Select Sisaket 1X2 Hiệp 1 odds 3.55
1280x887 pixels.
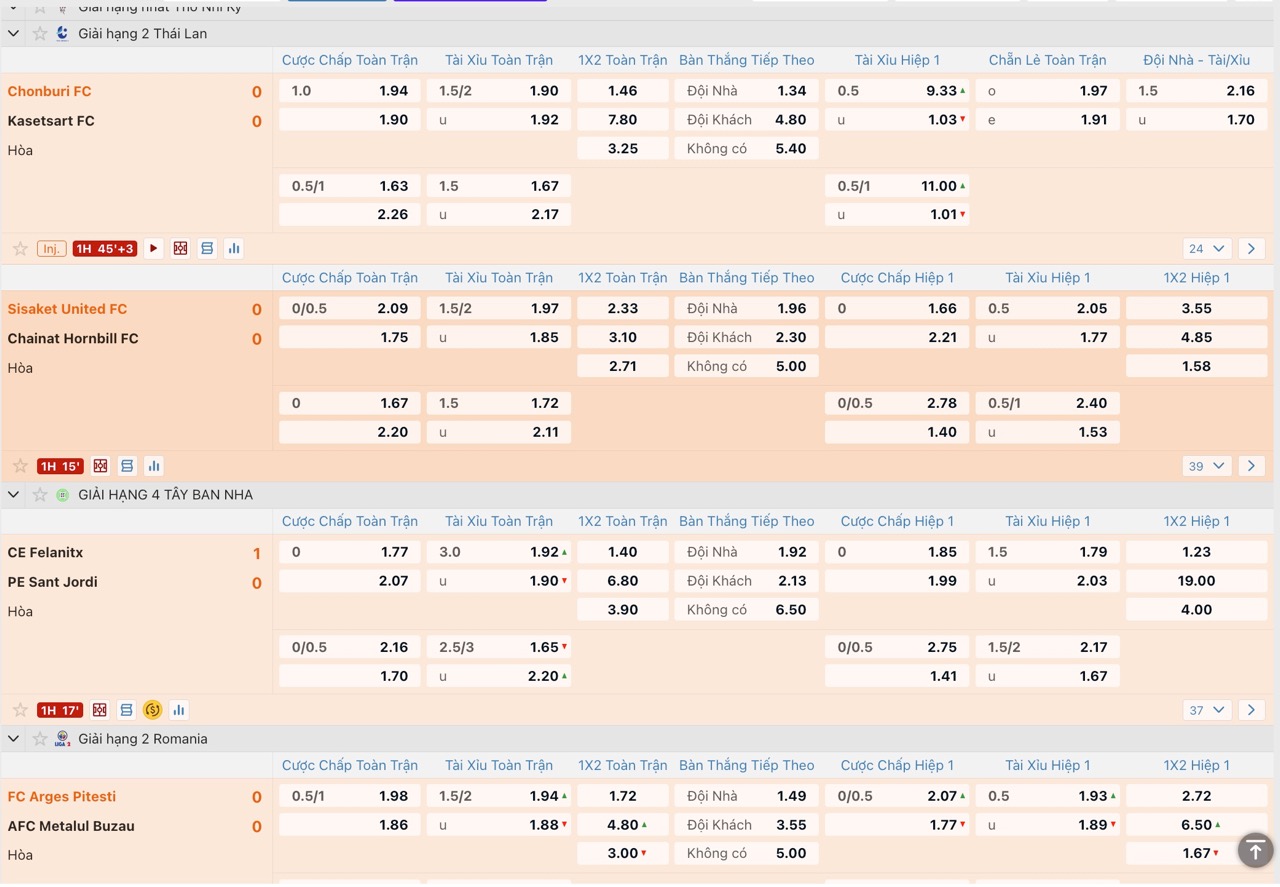[1197, 309]
